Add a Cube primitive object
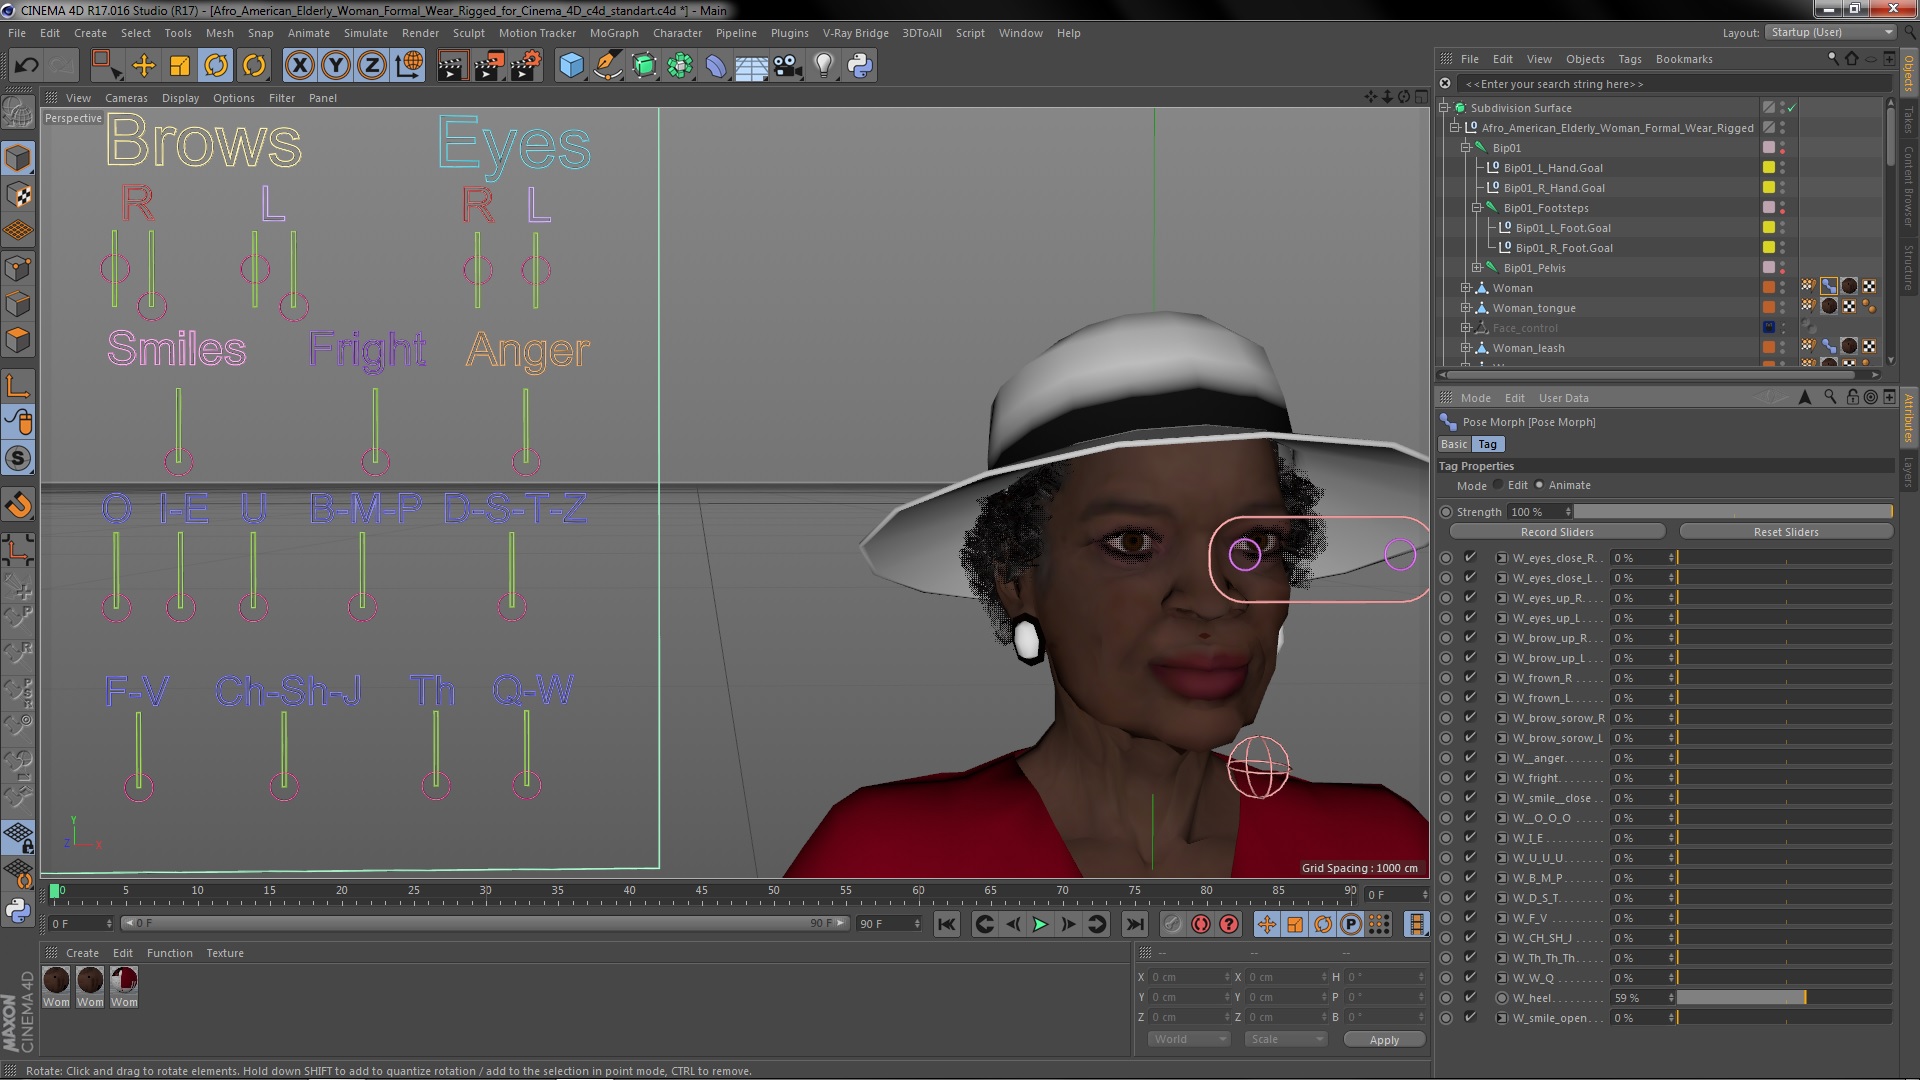Image resolution: width=1920 pixels, height=1080 pixels. pos(571,66)
